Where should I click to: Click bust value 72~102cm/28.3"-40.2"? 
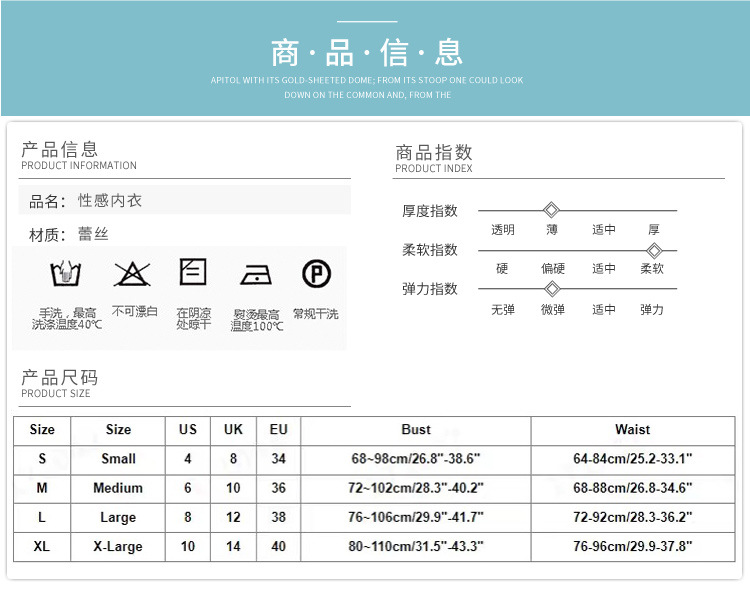tap(416, 488)
